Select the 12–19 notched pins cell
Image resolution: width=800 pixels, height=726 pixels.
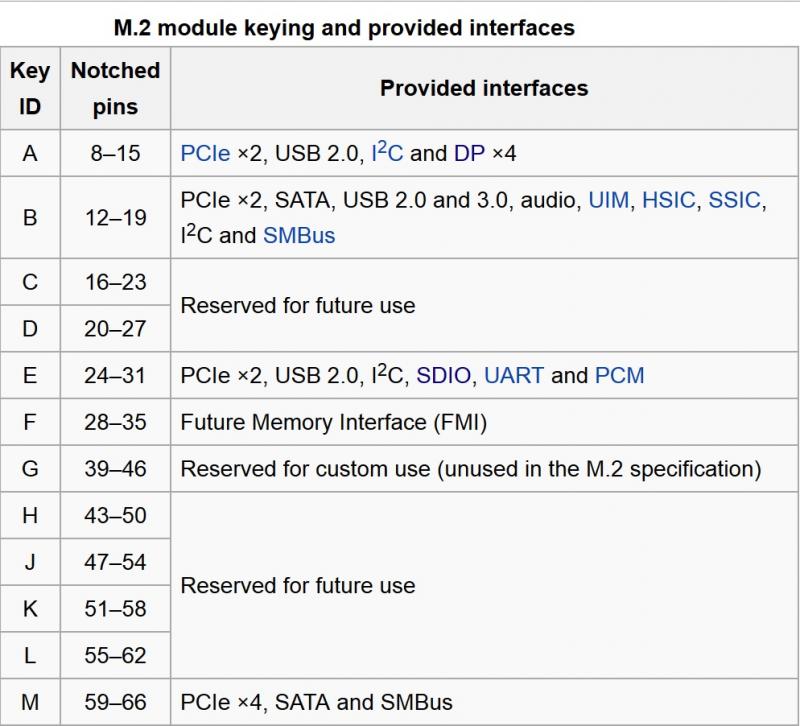coord(115,218)
